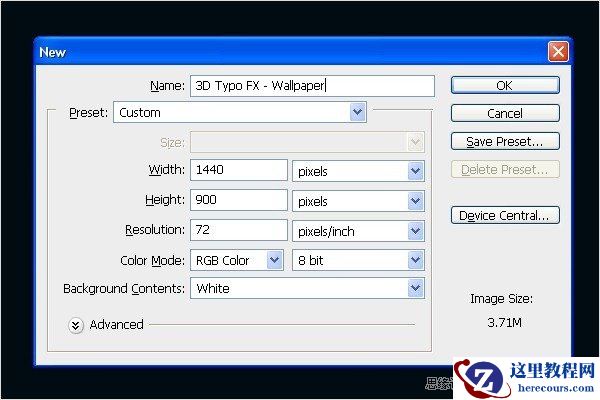This screenshot has width=600, height=400.
Task: Click Save Preset... button
Action: click(505, 141)
